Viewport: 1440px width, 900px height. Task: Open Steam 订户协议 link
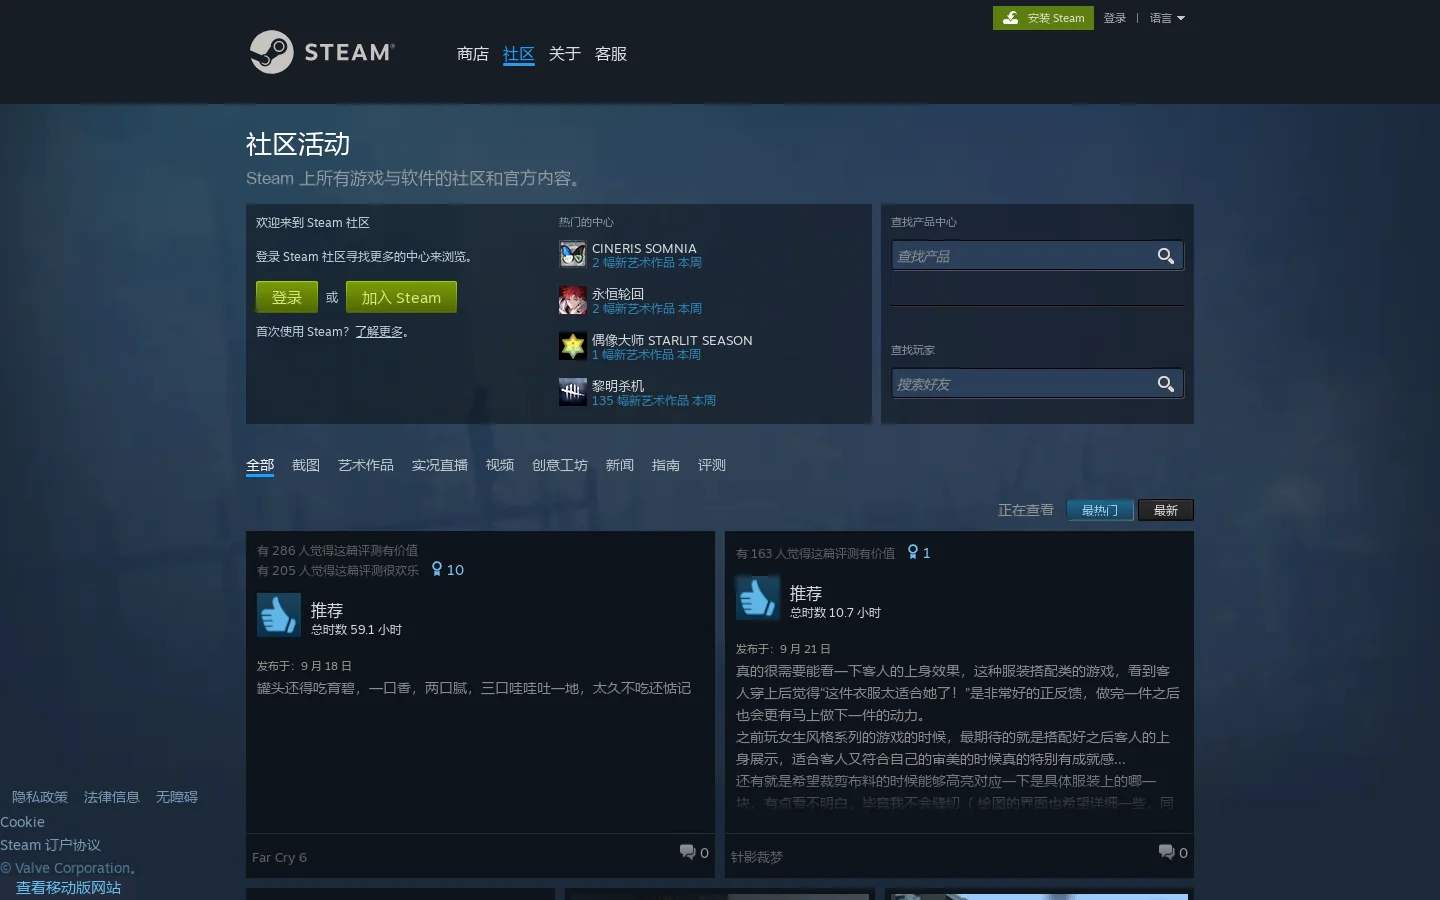click(50, 845)
